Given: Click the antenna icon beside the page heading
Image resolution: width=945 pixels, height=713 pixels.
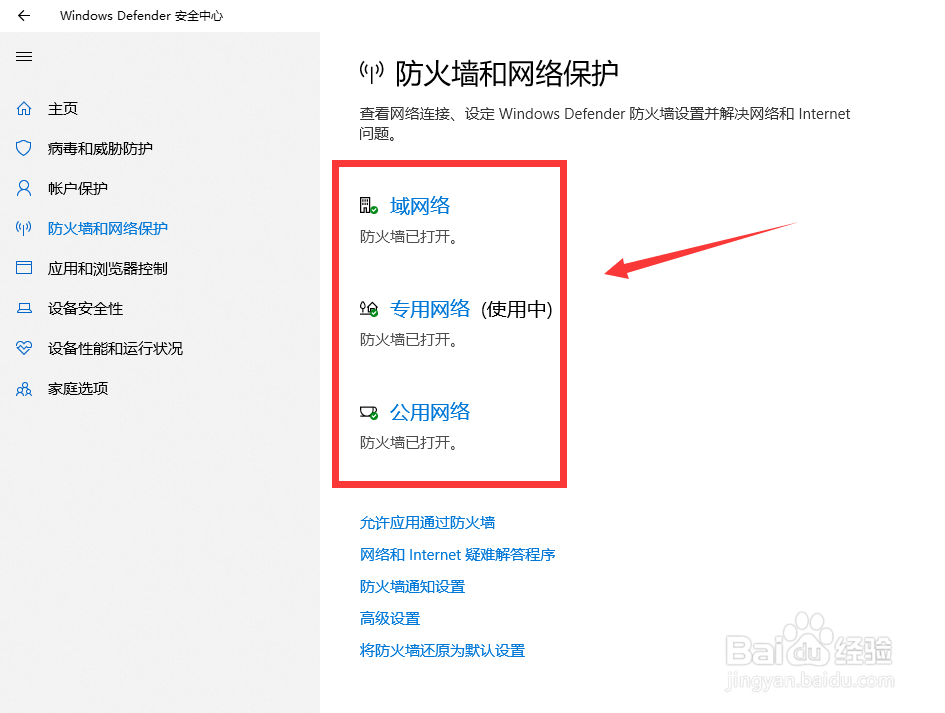Looking at the screenshot, I should (x=371, y=72).
